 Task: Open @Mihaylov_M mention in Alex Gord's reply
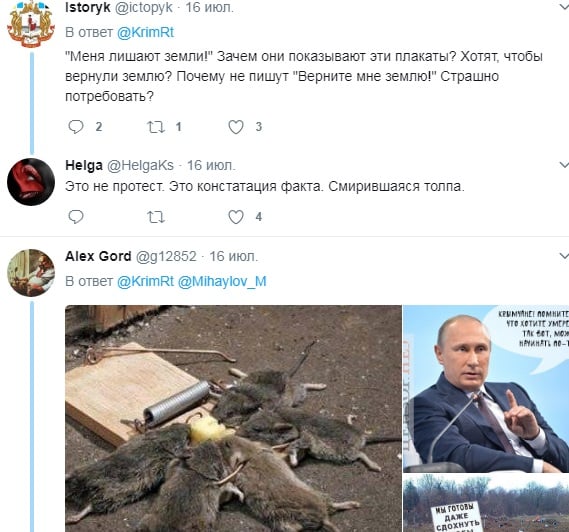(222, 281)
